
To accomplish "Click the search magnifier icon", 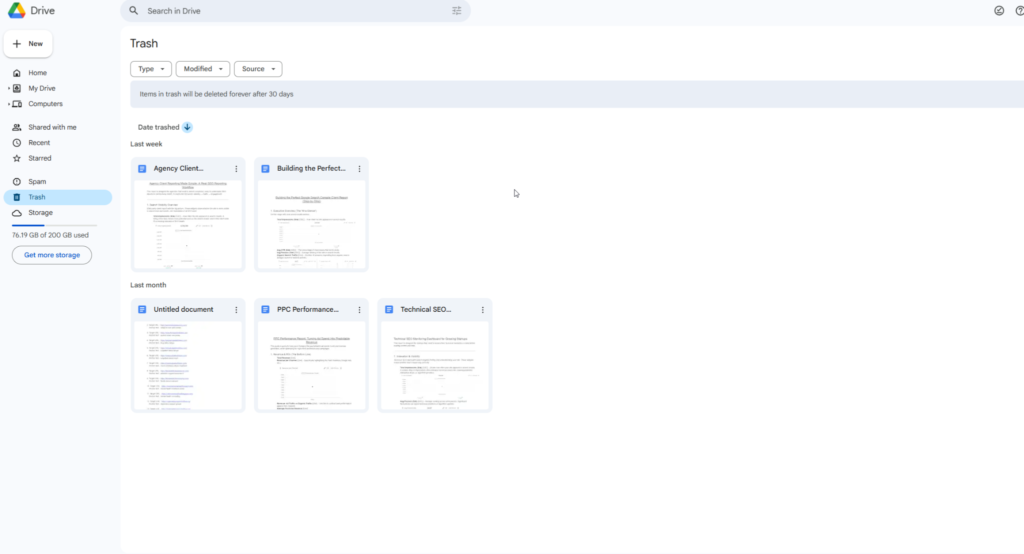I will click(x=134, y=10).
